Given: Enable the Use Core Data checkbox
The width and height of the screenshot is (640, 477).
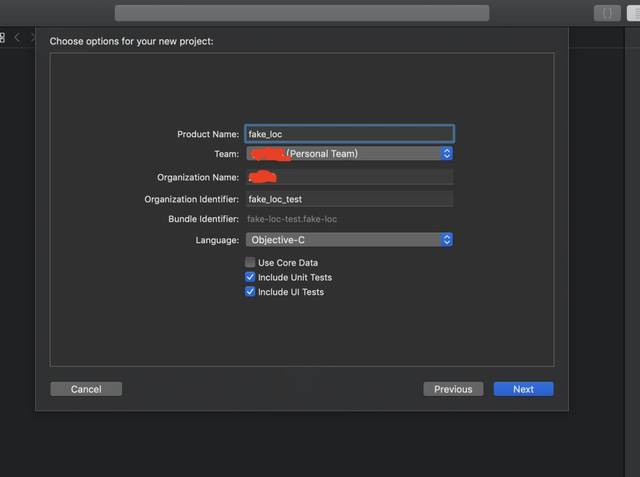Looking at the screenshot, I should coord(250,262).
